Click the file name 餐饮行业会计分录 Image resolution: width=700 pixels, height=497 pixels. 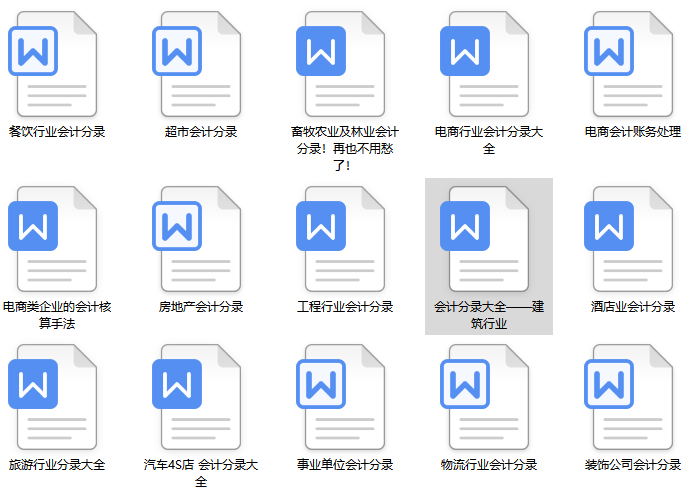(x=57, y=132)
